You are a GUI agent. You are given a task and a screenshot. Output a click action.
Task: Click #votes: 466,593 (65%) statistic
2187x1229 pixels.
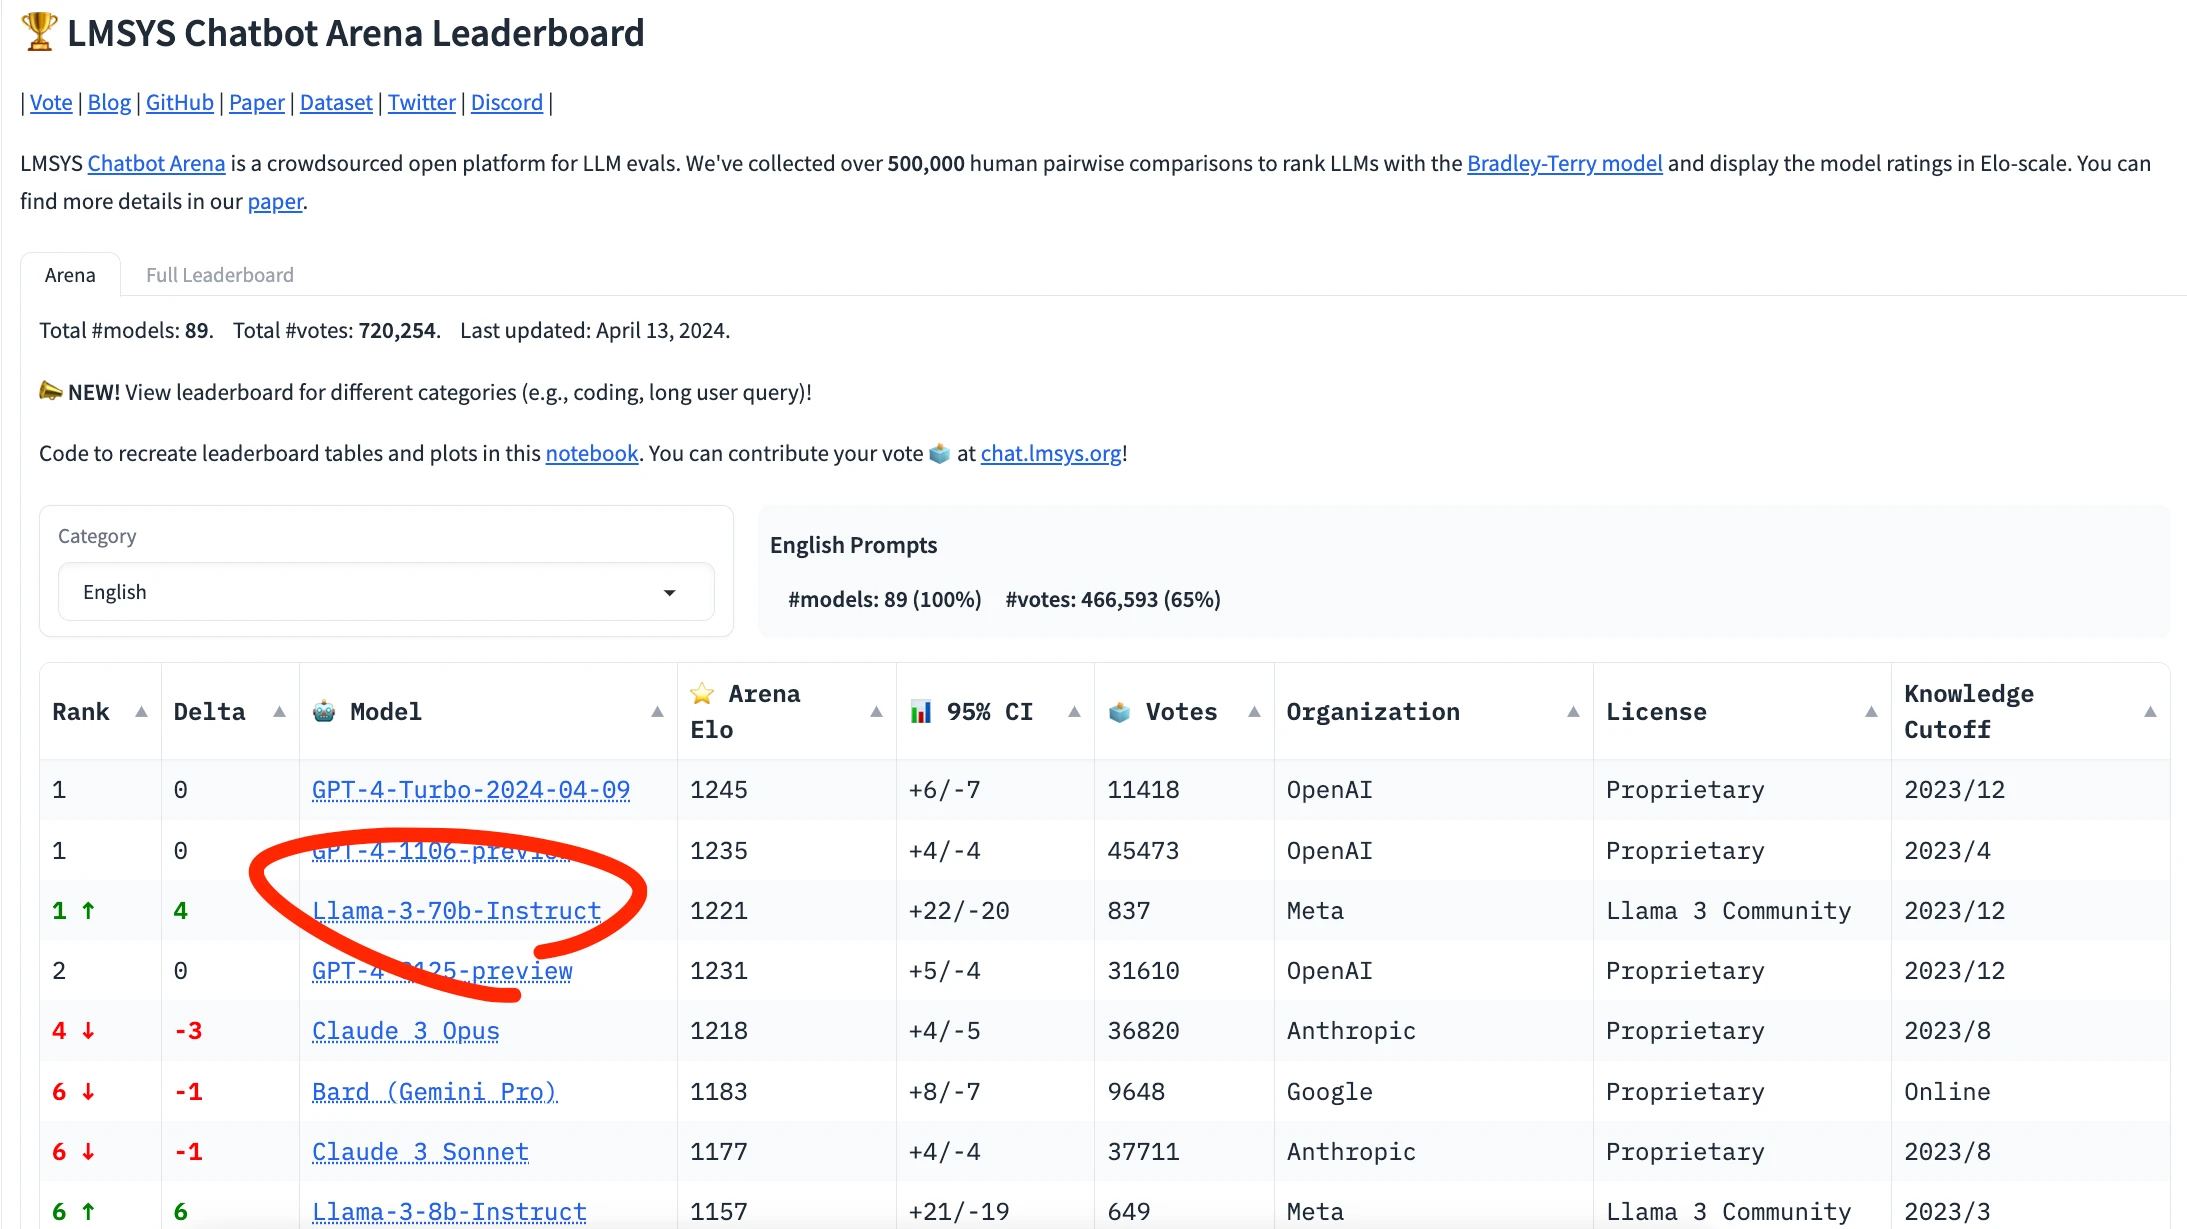click(1113, 599)
